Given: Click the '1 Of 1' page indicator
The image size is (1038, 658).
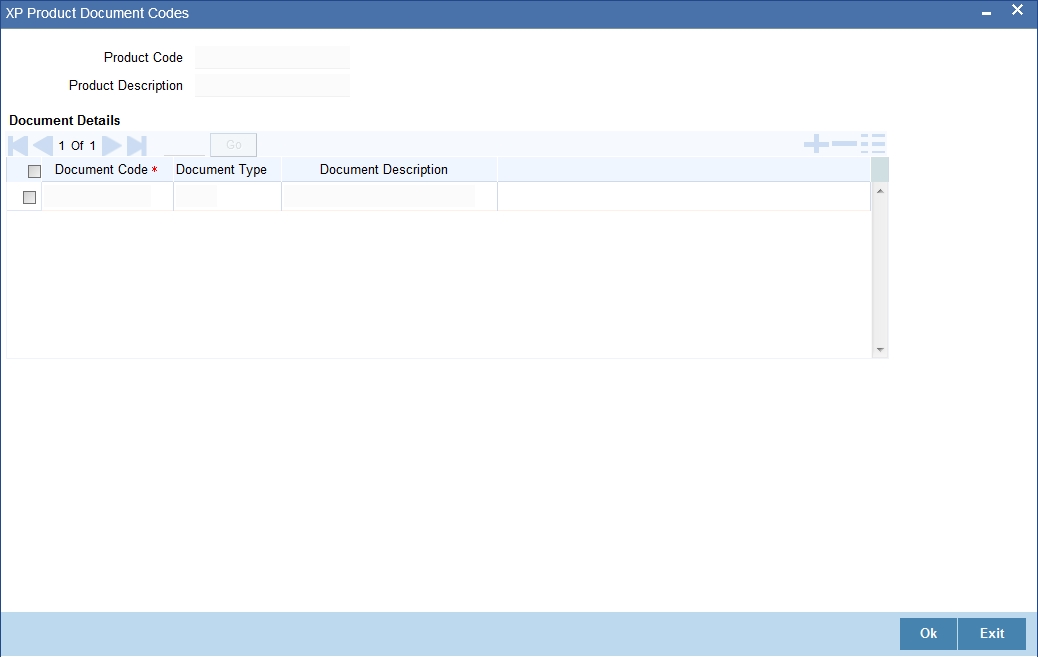Looking at the screenshot, I should point(77,146).
